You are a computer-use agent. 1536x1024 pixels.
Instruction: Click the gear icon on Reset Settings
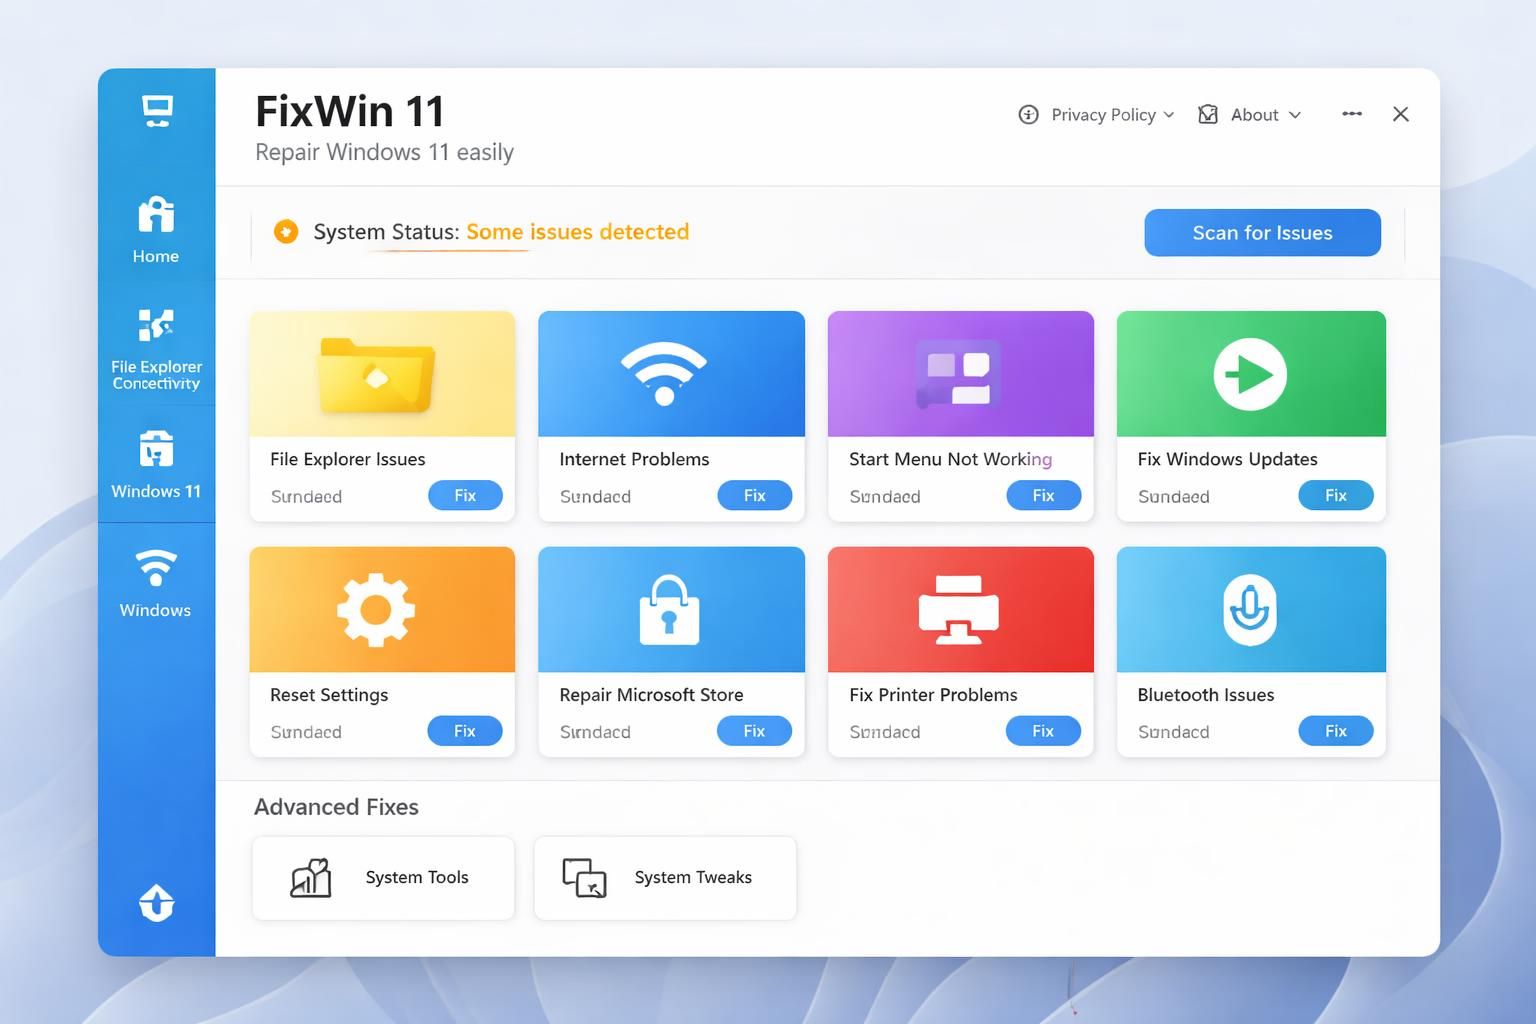[x=376, y=609]
